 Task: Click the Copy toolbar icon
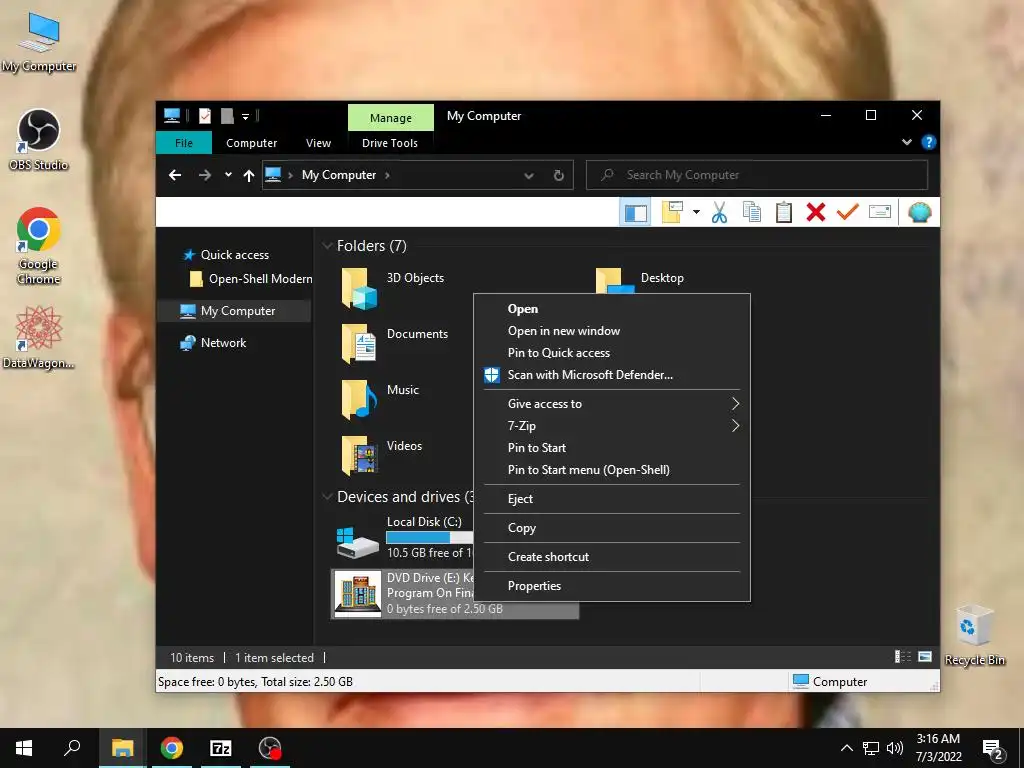(x=752, y=212)
